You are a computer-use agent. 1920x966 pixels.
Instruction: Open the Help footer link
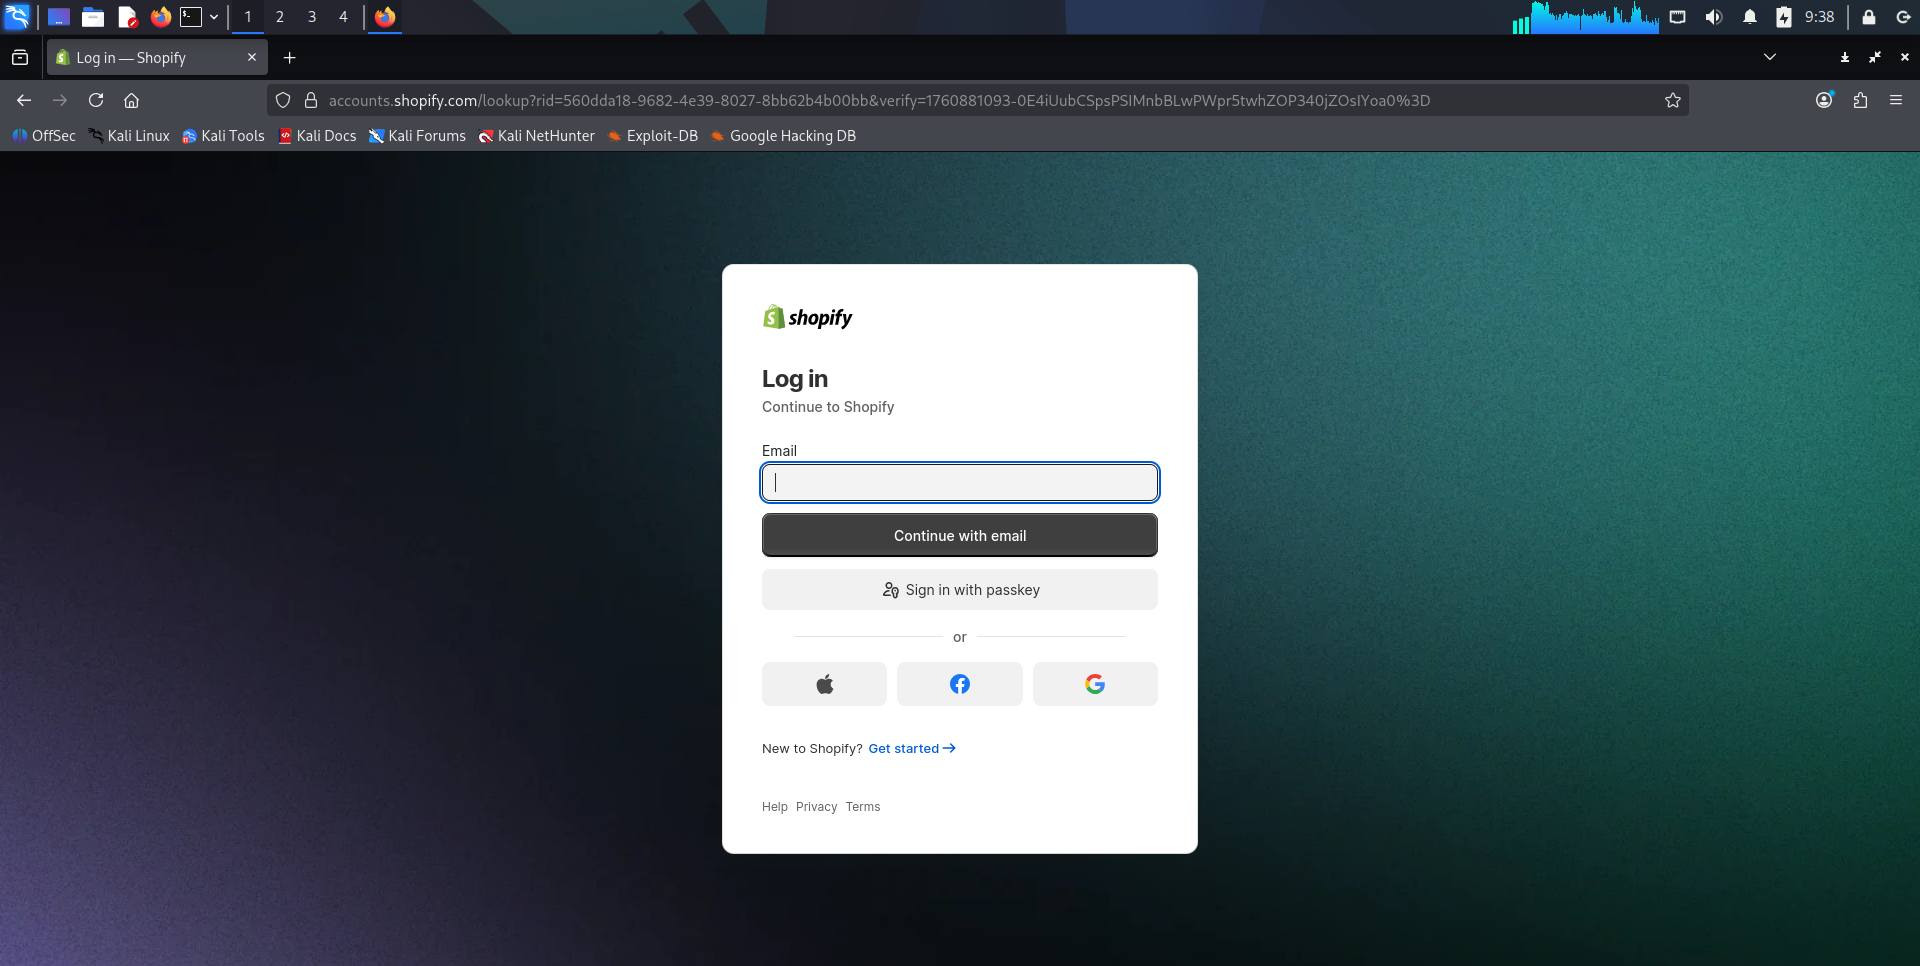tap(775, 807)
